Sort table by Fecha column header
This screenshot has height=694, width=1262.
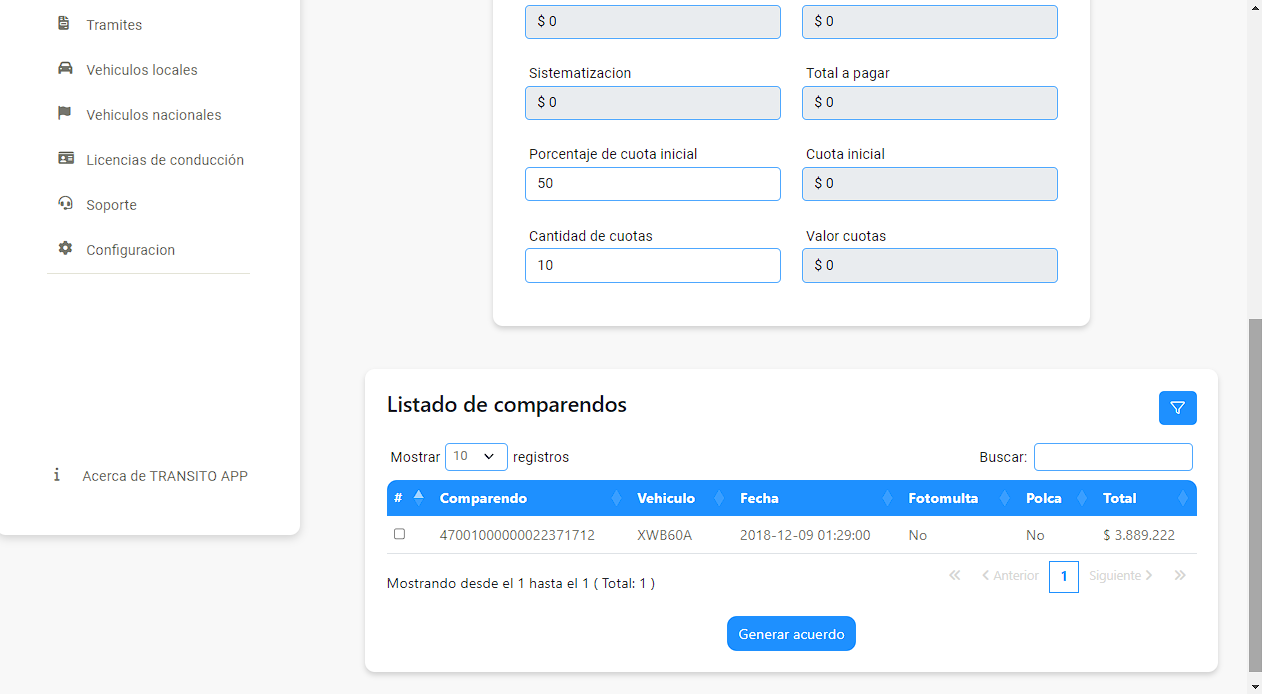pyautogui.click(x=759, y=498)
